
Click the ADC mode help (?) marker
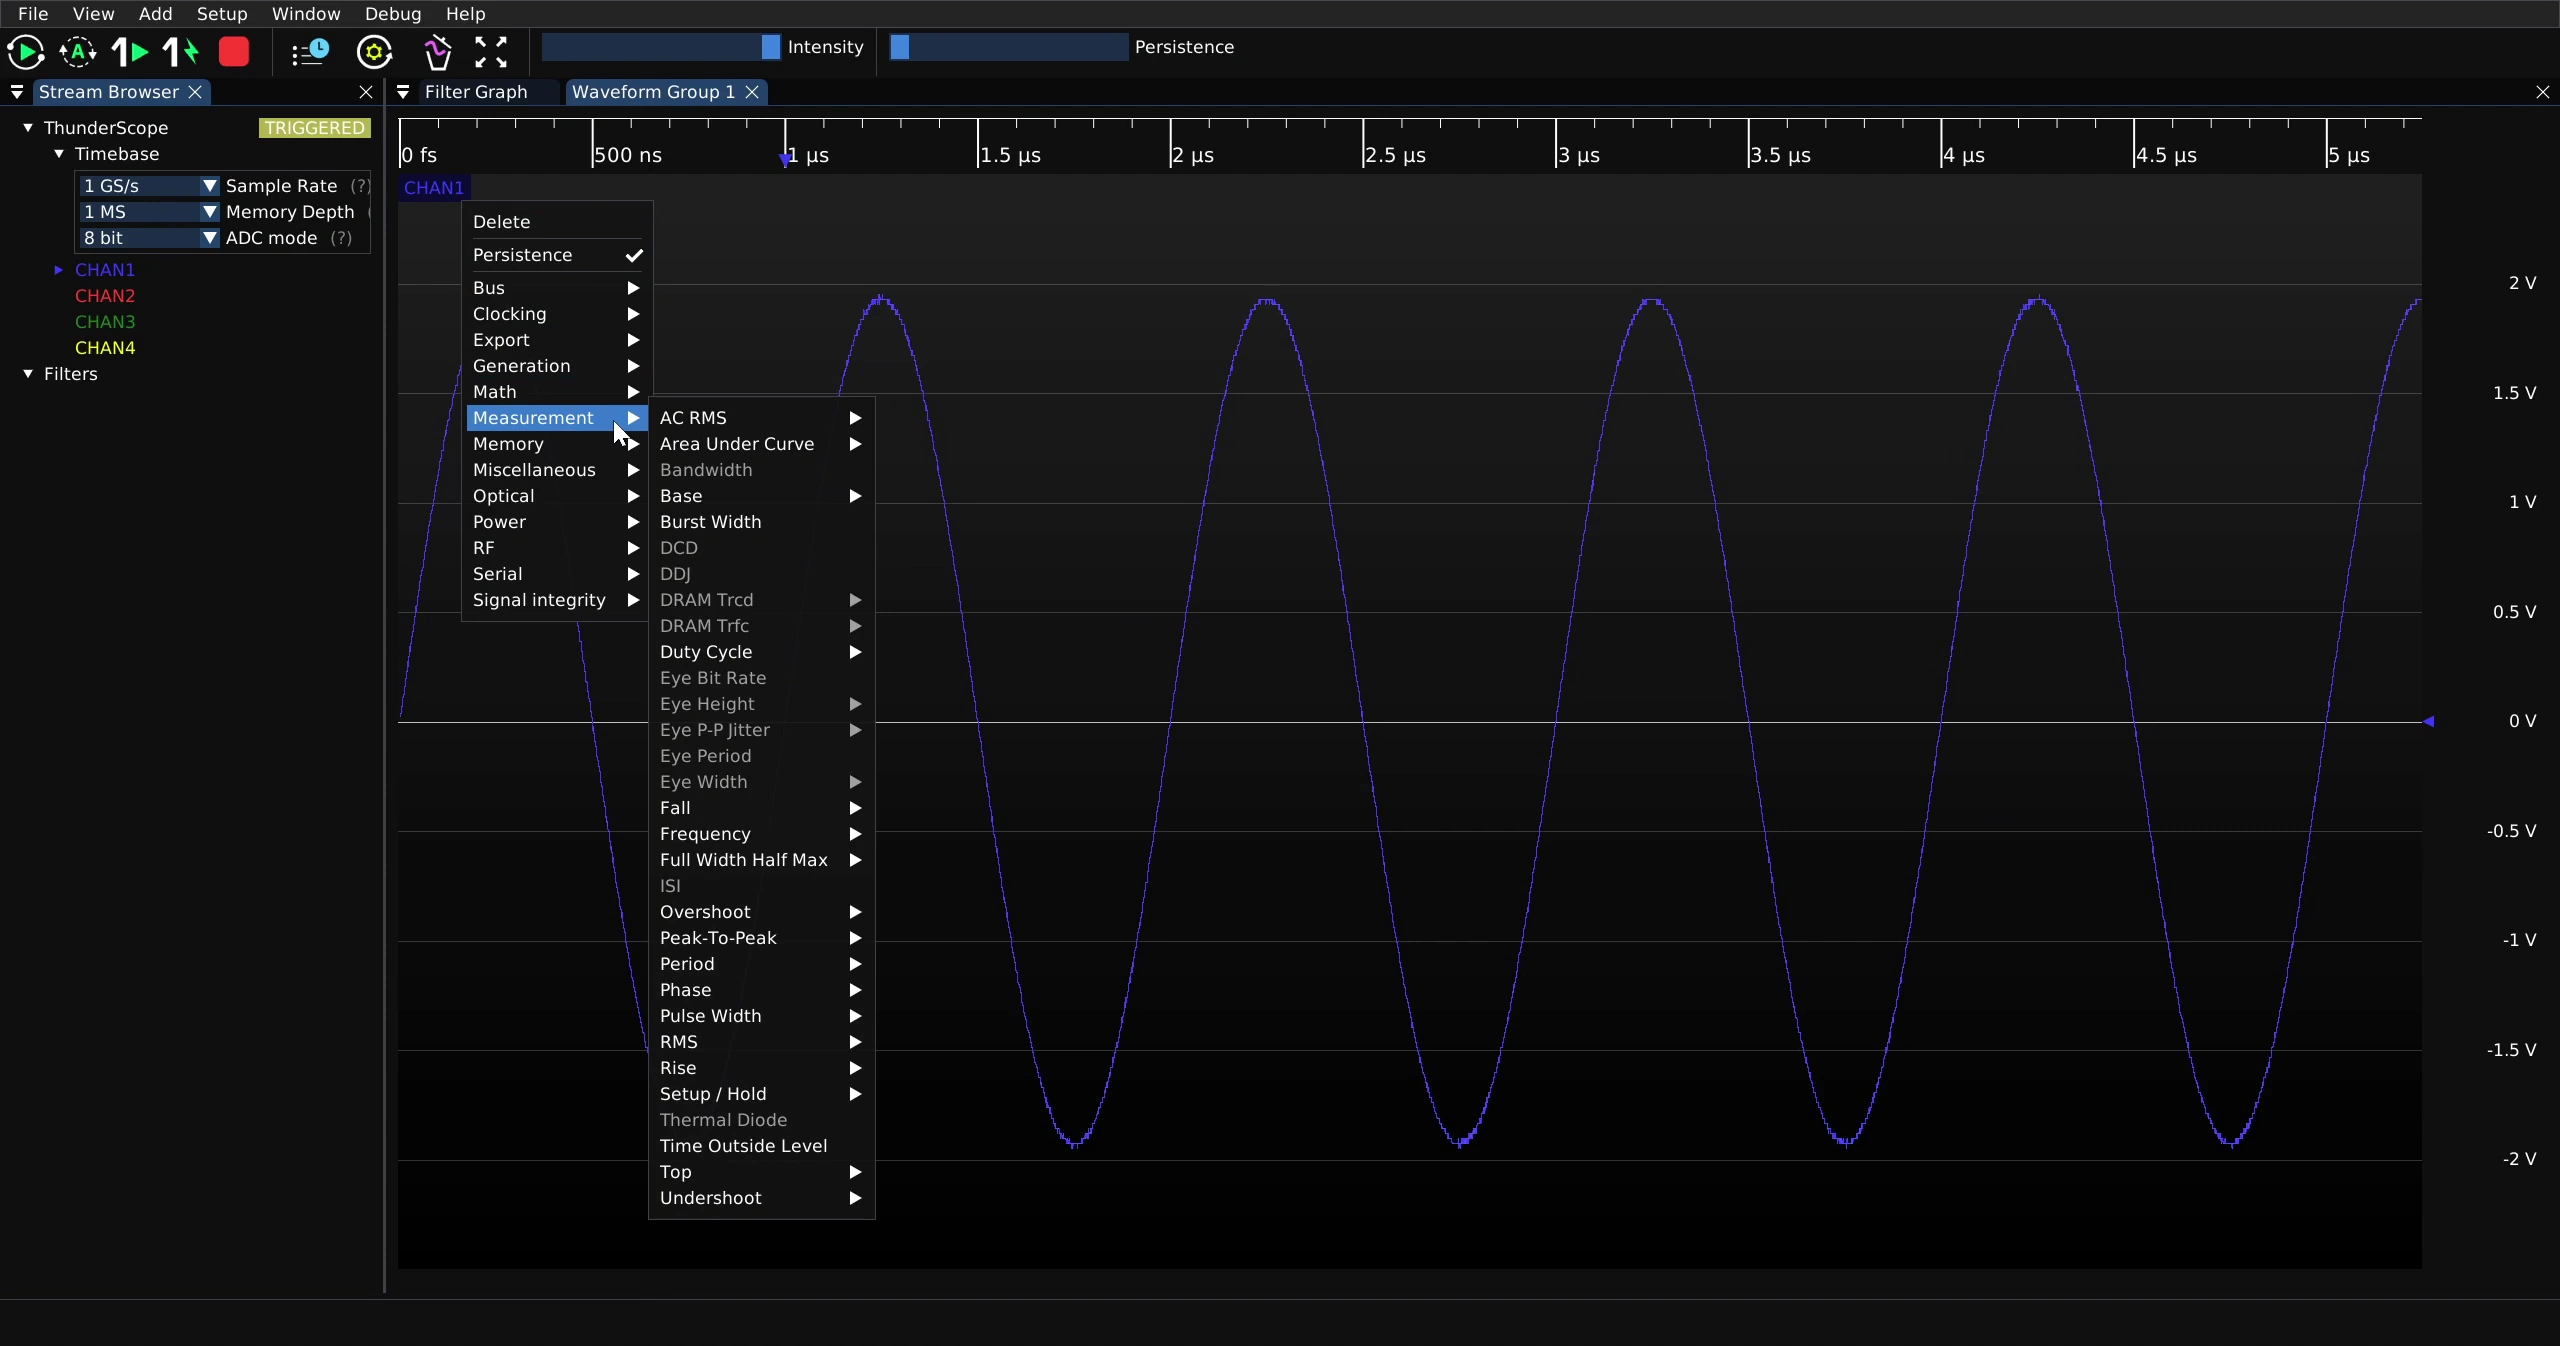pos(341,238)
